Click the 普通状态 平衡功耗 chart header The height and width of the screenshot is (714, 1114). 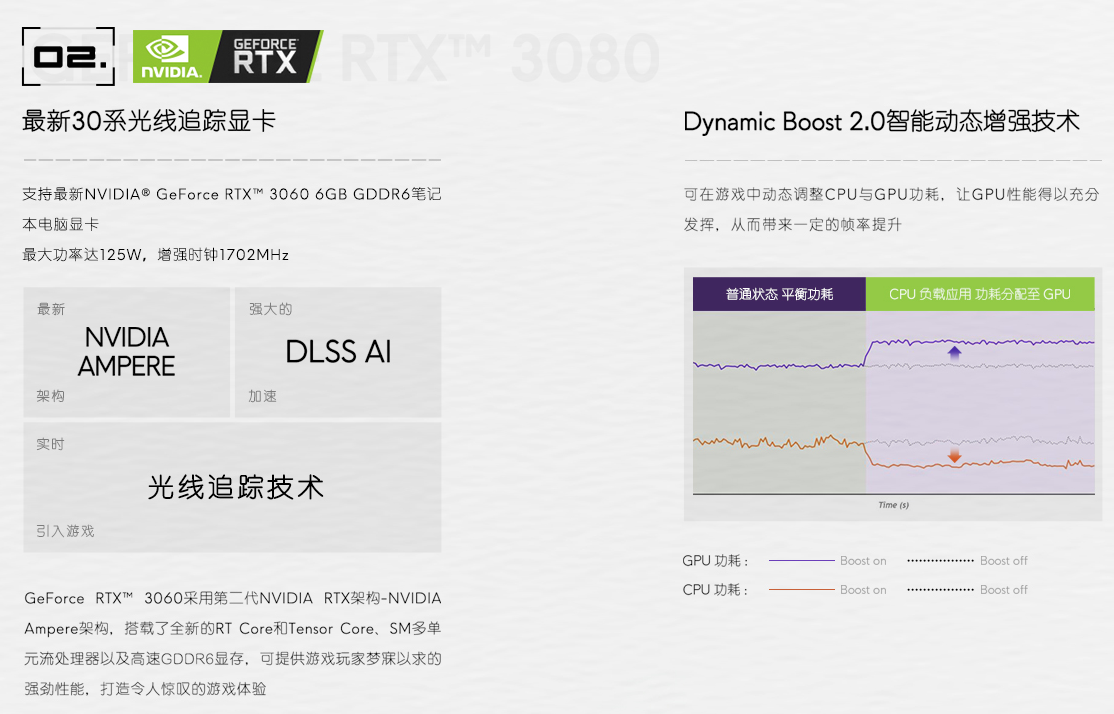(779, 294)
